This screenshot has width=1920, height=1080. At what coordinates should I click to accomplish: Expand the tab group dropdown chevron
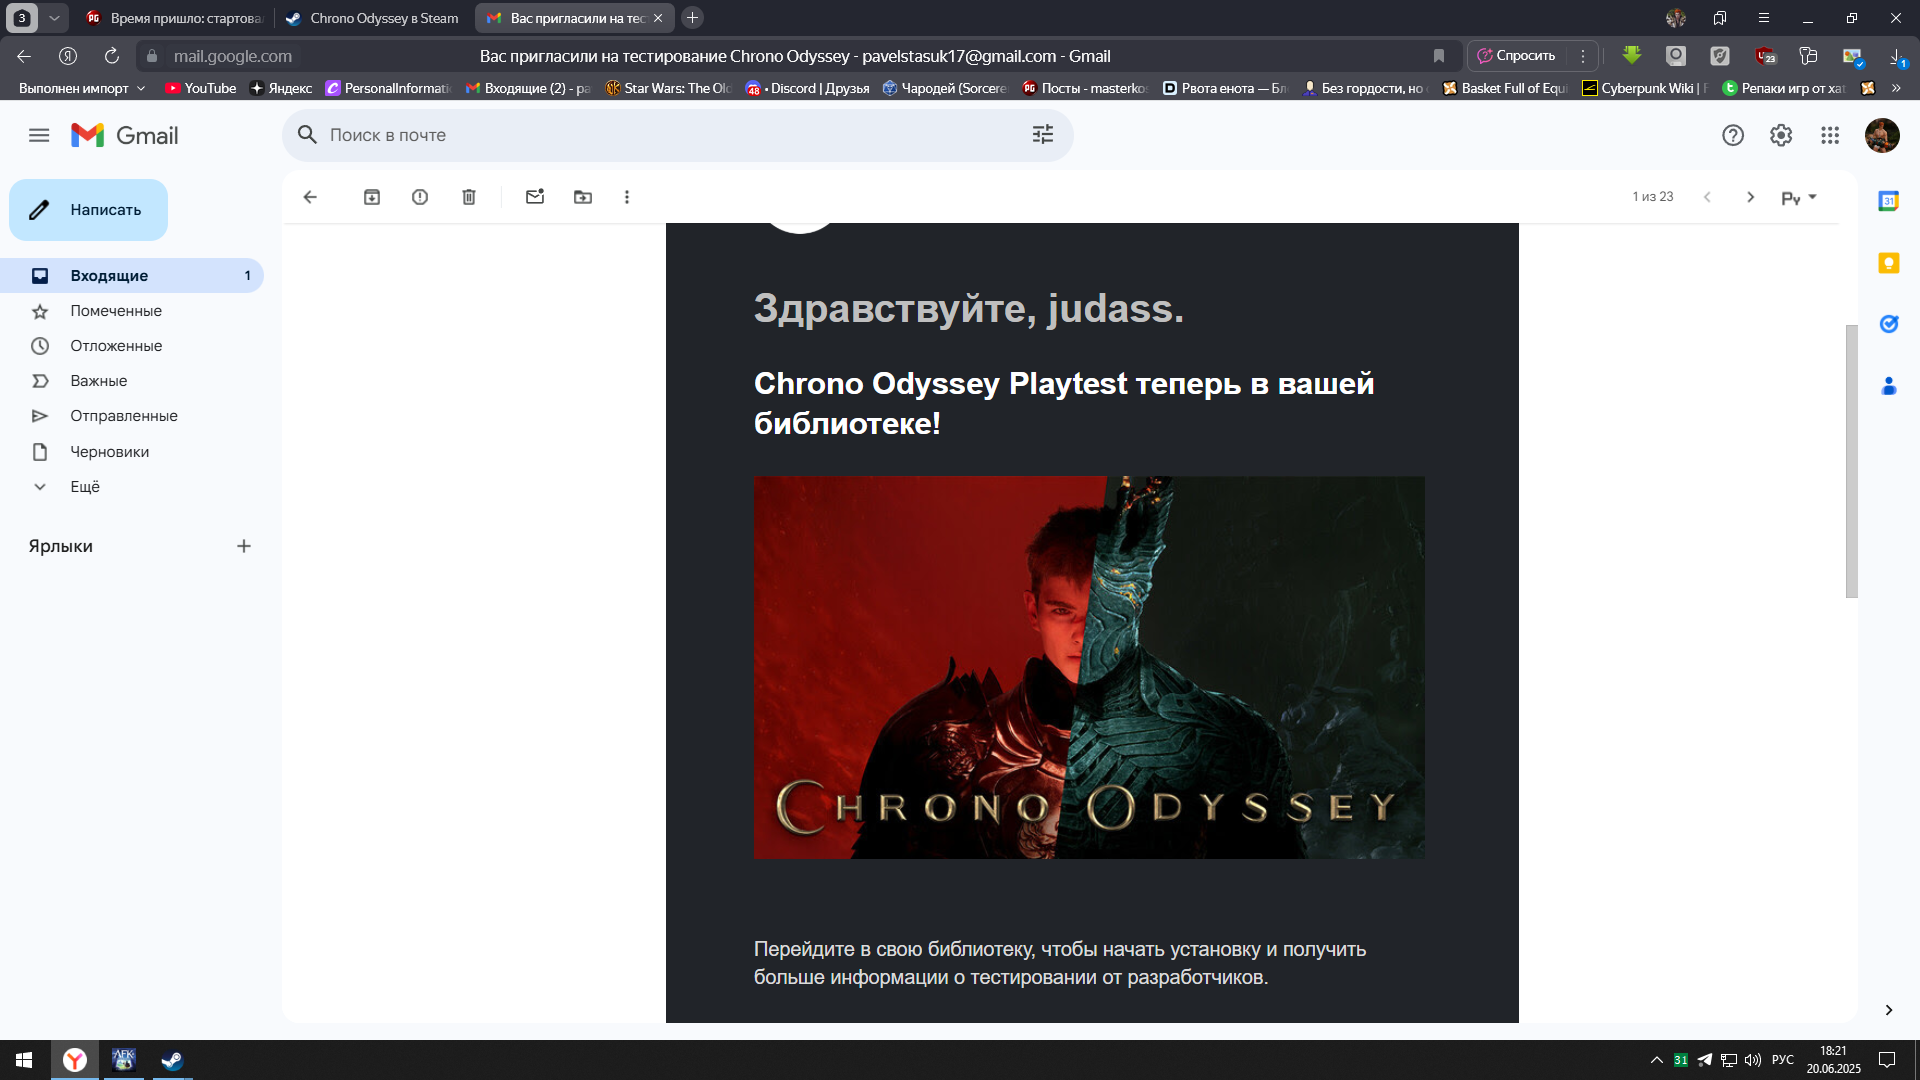click(x=55, y=18)
